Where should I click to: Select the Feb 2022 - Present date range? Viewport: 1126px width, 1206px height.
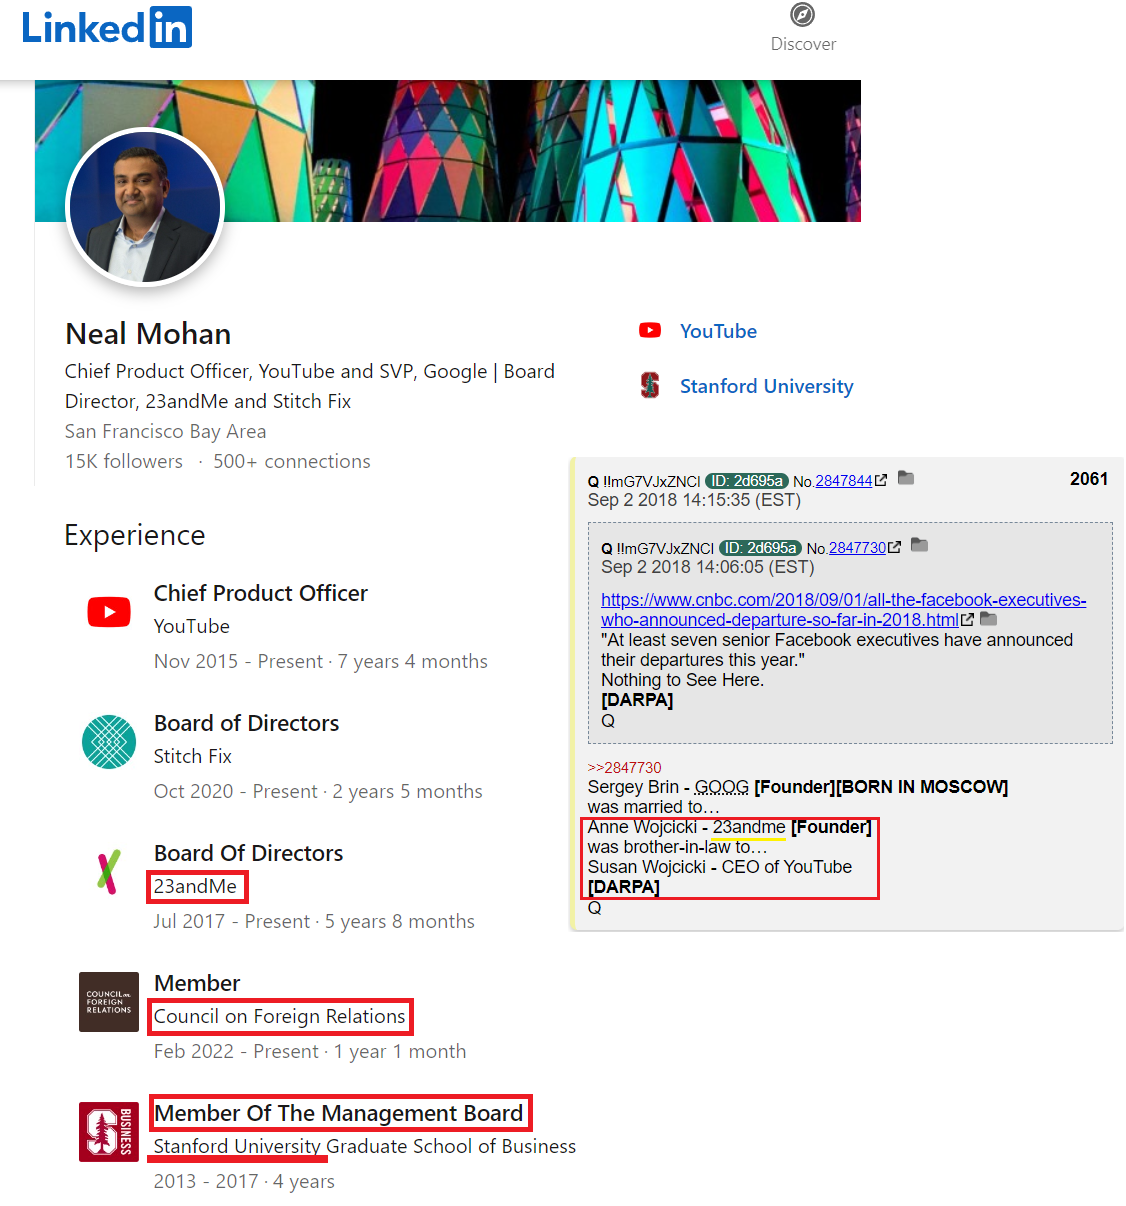tap(237, 1051)
